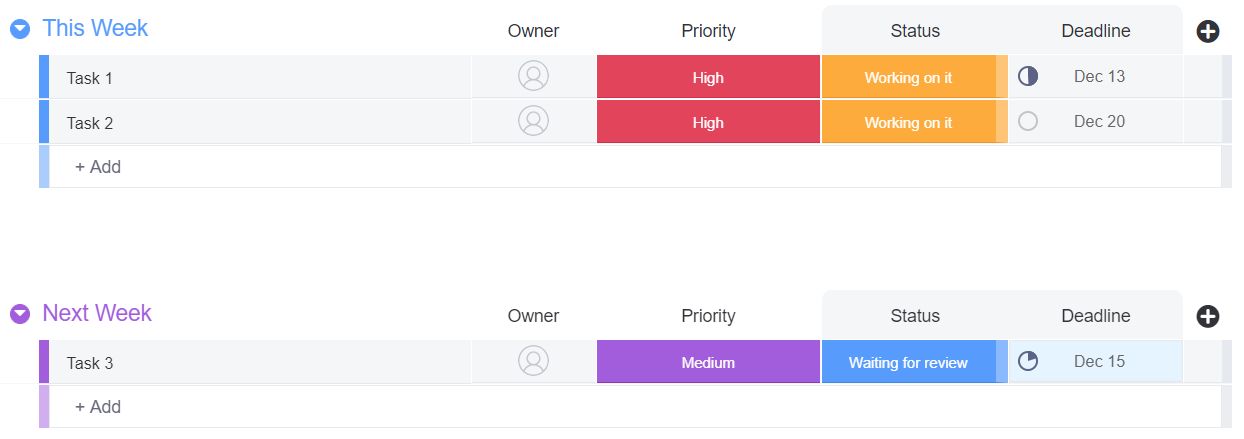Collapse the This Week group
The height and width of the screenshot is (439, 1244).
click(x=20, y=30)
